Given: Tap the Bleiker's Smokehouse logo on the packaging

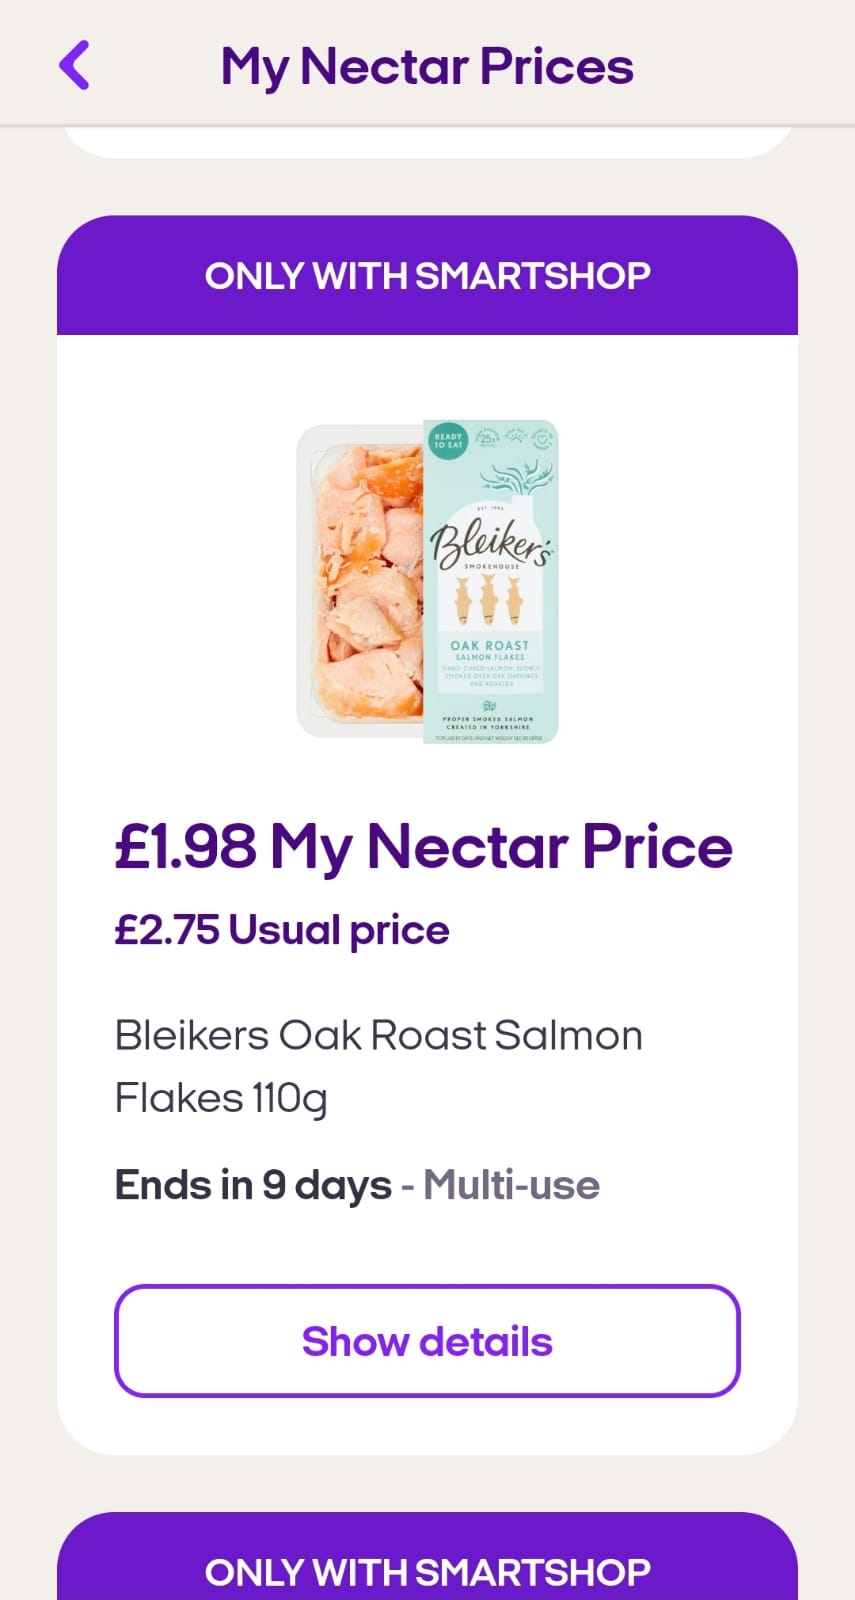Looking at the screenshot, I should pyautogui.click(x=492, y=548).
